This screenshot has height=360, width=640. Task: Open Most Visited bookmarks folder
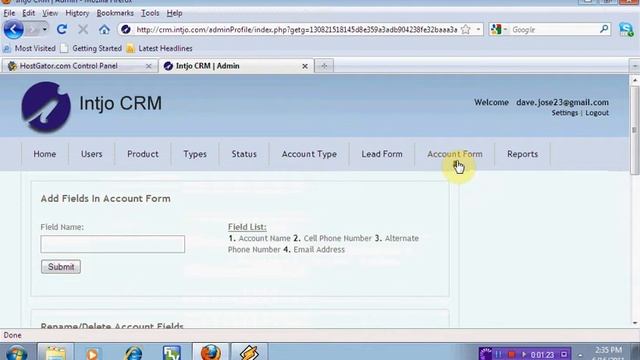point(29,48)
